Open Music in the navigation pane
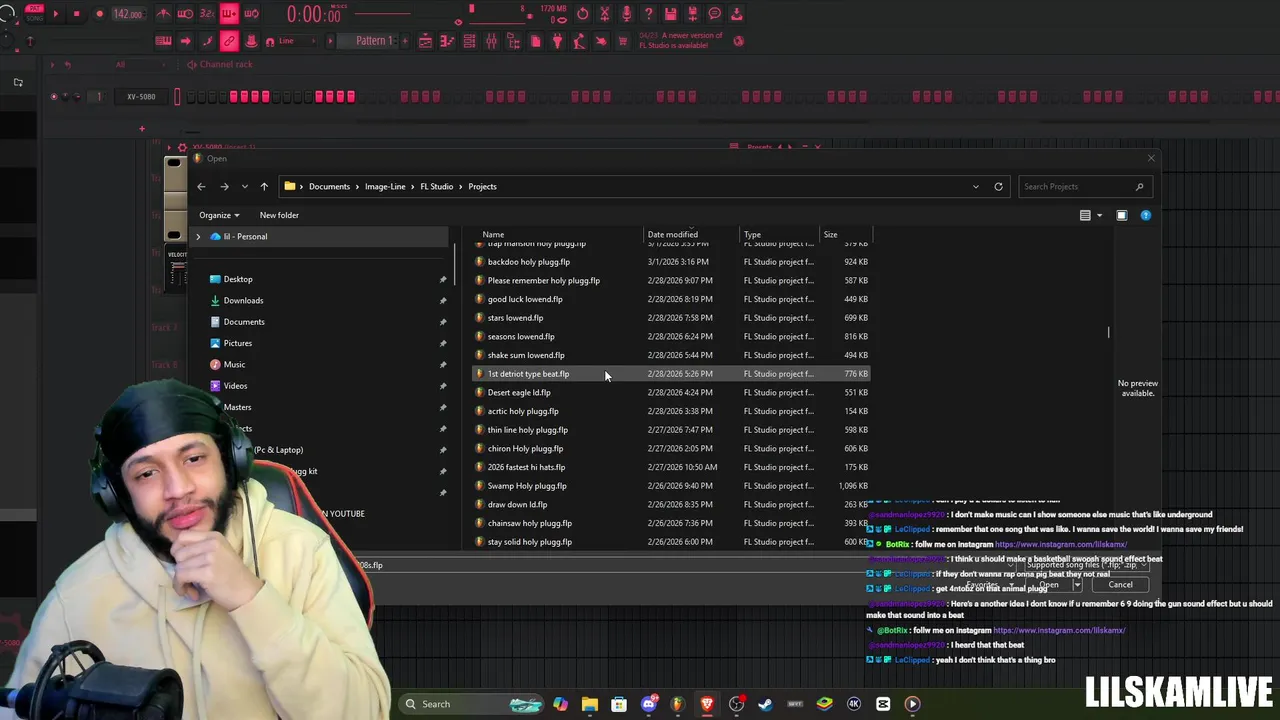Image resolution: width=1280 pixels, height=720 pixels. pyautogui.click(x=234, y=364)
